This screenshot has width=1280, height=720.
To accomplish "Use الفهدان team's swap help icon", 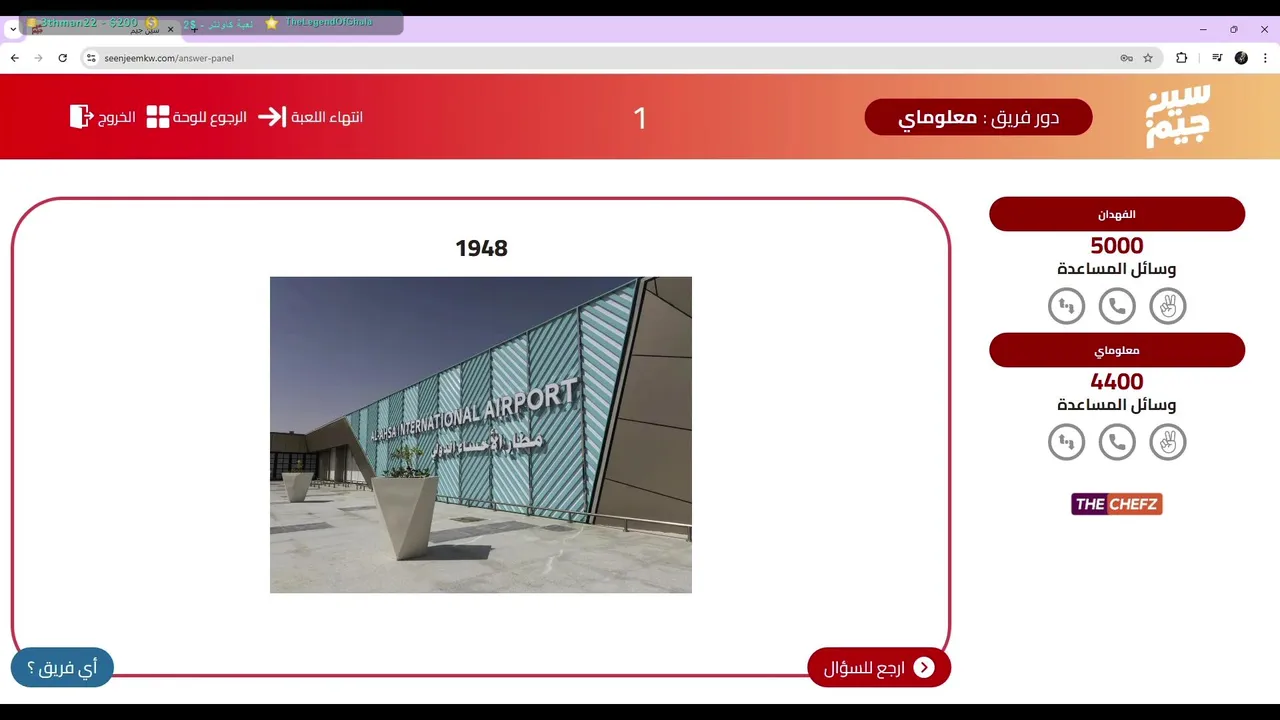I will 1066,306.
